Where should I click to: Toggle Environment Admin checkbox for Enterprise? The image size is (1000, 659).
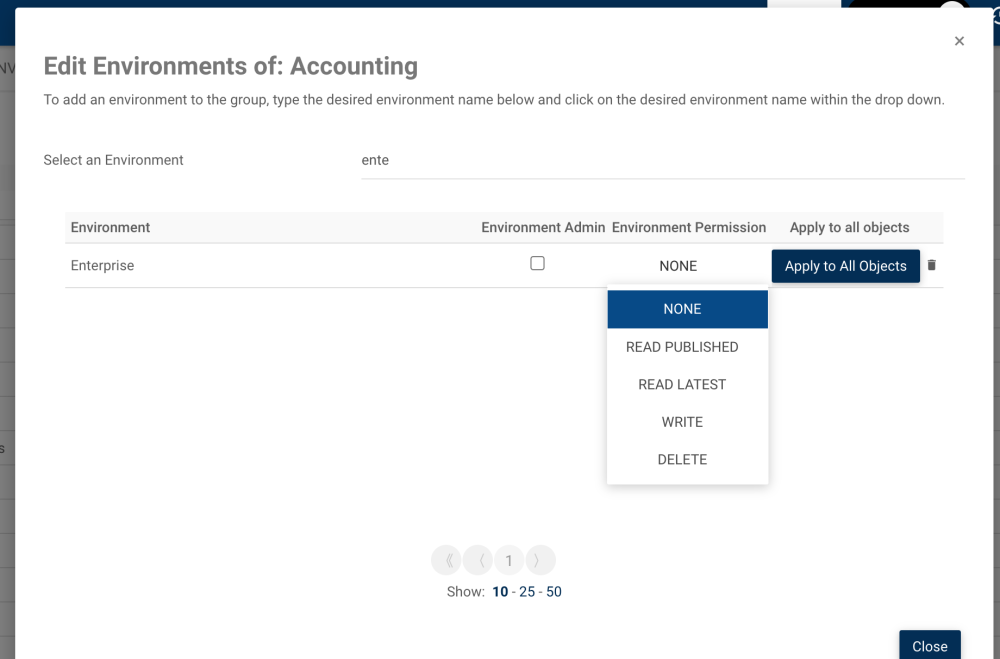tap(537, 263)
